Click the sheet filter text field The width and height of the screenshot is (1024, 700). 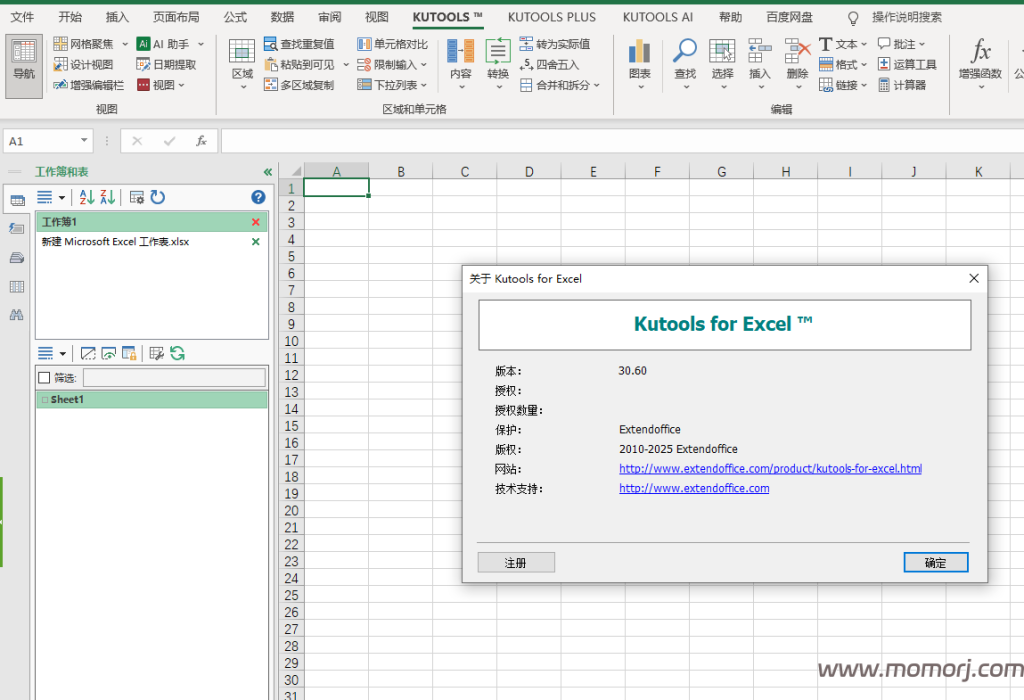(174, 378)
